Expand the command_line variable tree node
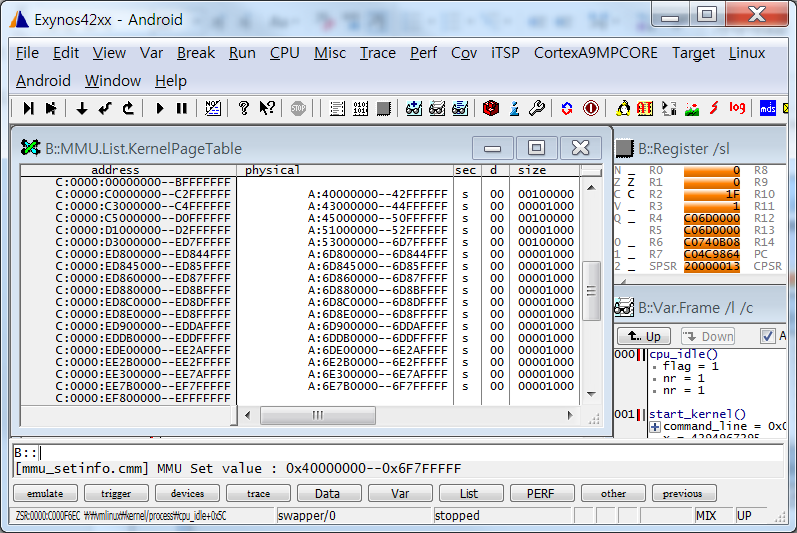 [655, 427]
